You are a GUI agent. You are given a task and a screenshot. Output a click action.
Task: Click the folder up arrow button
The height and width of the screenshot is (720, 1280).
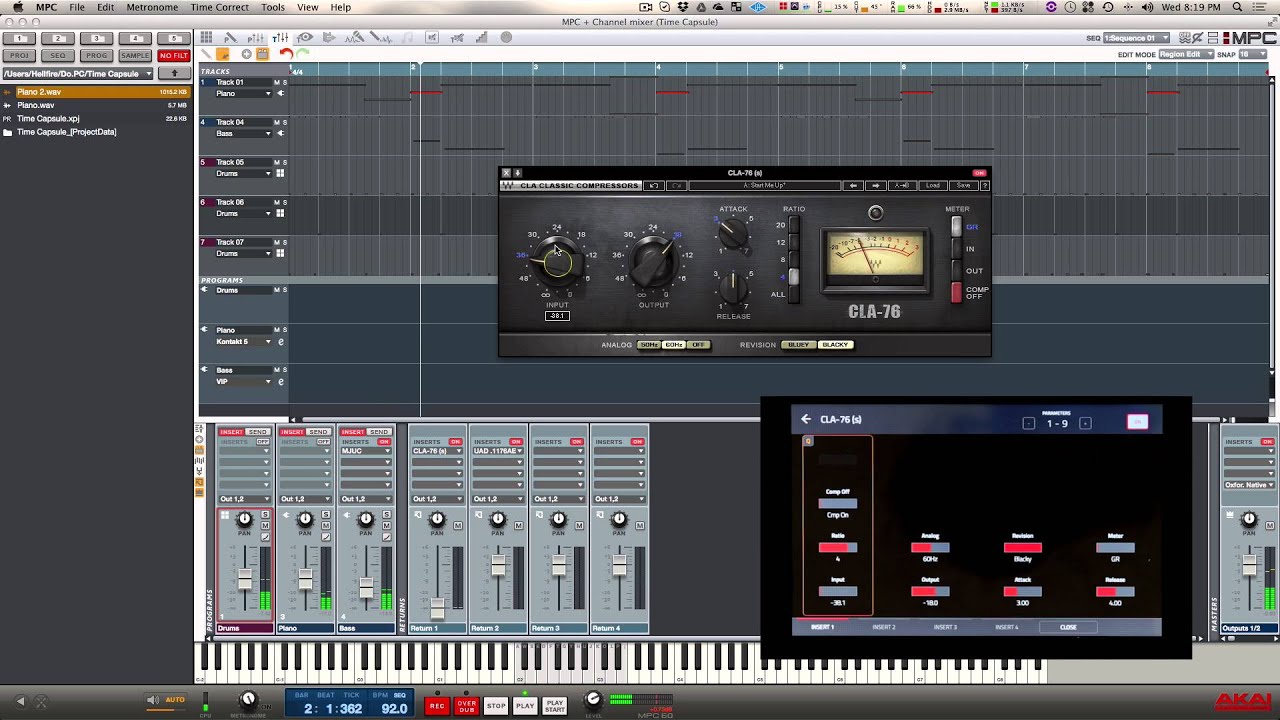(x=174, y=74)
